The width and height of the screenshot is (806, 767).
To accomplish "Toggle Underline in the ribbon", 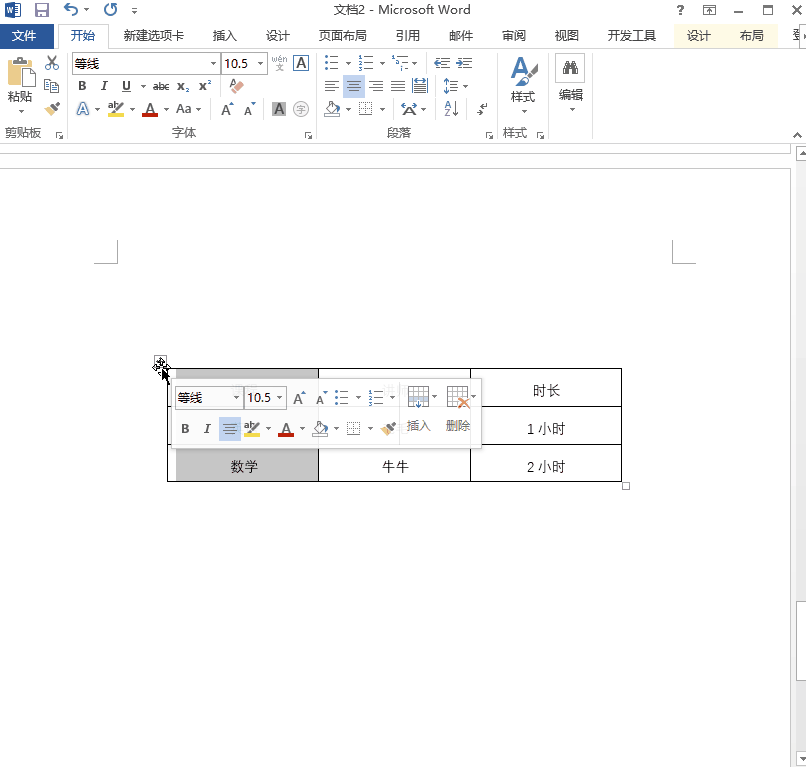I will pos(126,86).
